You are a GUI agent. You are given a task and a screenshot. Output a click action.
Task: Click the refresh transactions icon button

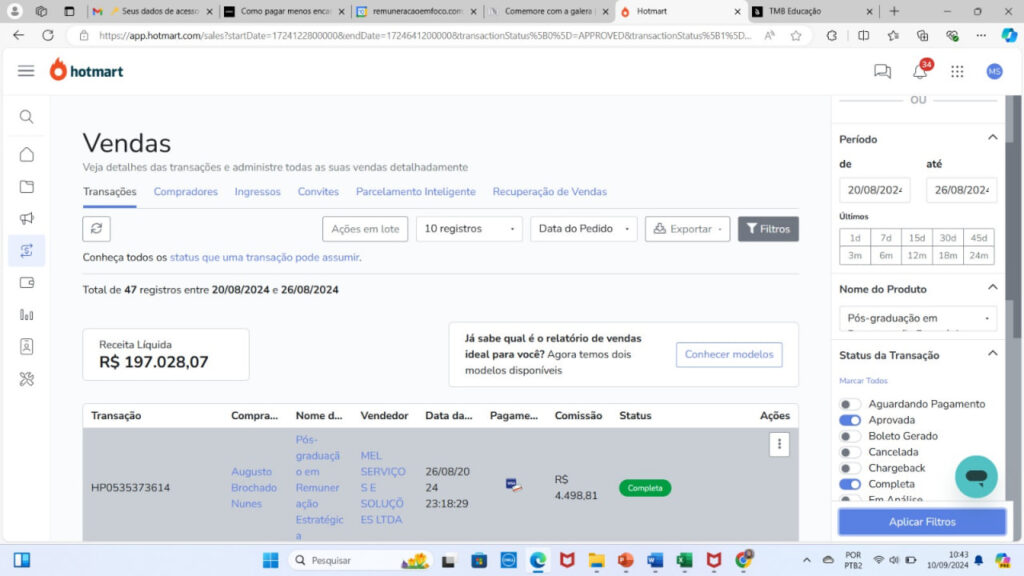click(x=96, y=229)
